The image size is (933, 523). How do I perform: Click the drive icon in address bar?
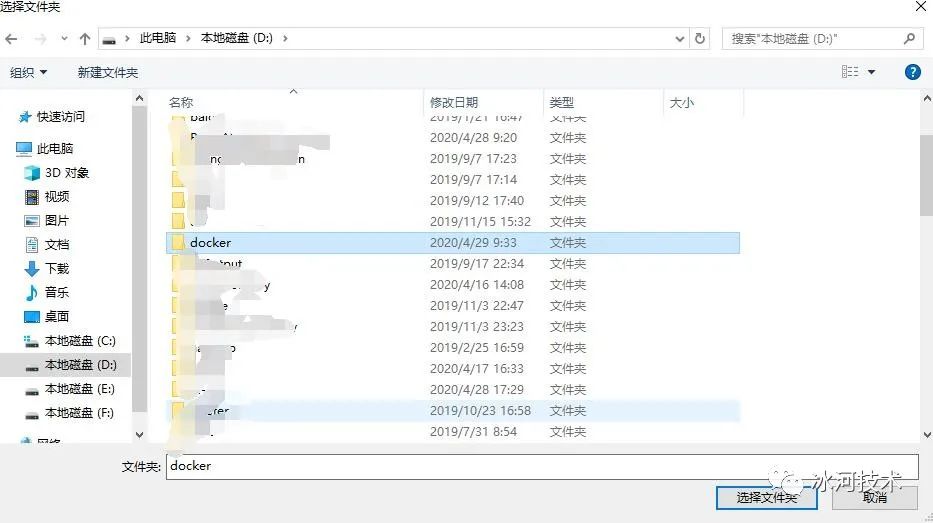109,39
